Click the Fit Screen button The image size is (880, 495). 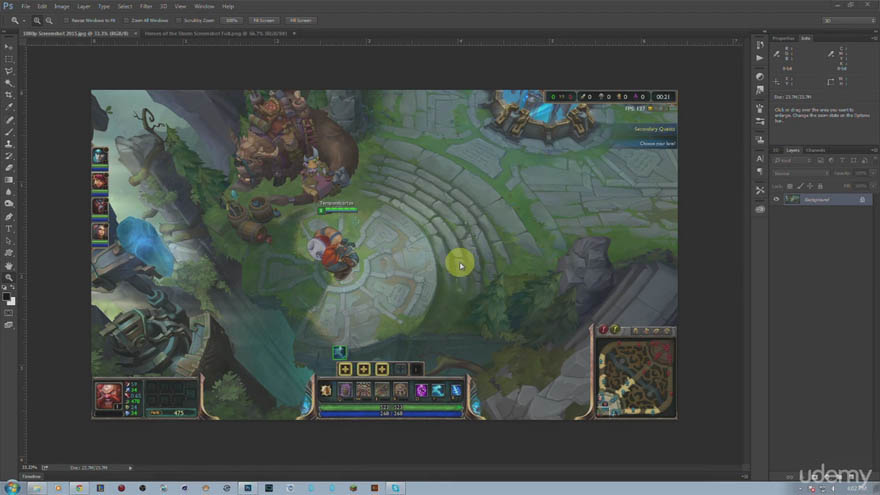[264, 21]
